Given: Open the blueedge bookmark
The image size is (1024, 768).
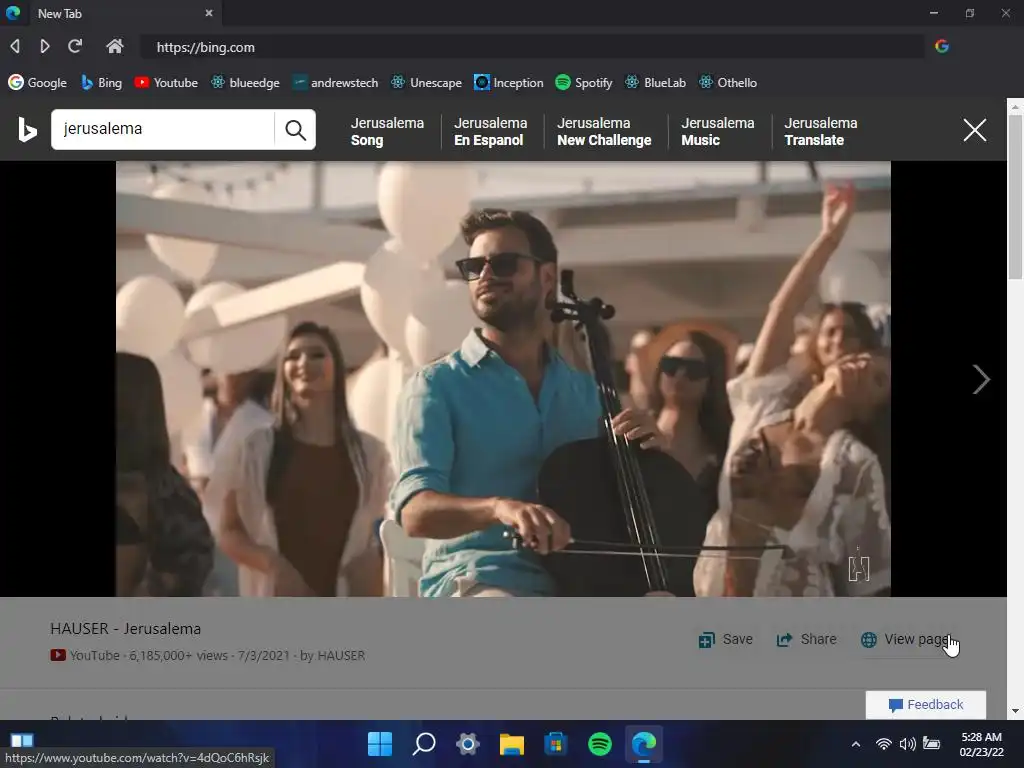Looking at the screenshot, I should coord(245,83).
